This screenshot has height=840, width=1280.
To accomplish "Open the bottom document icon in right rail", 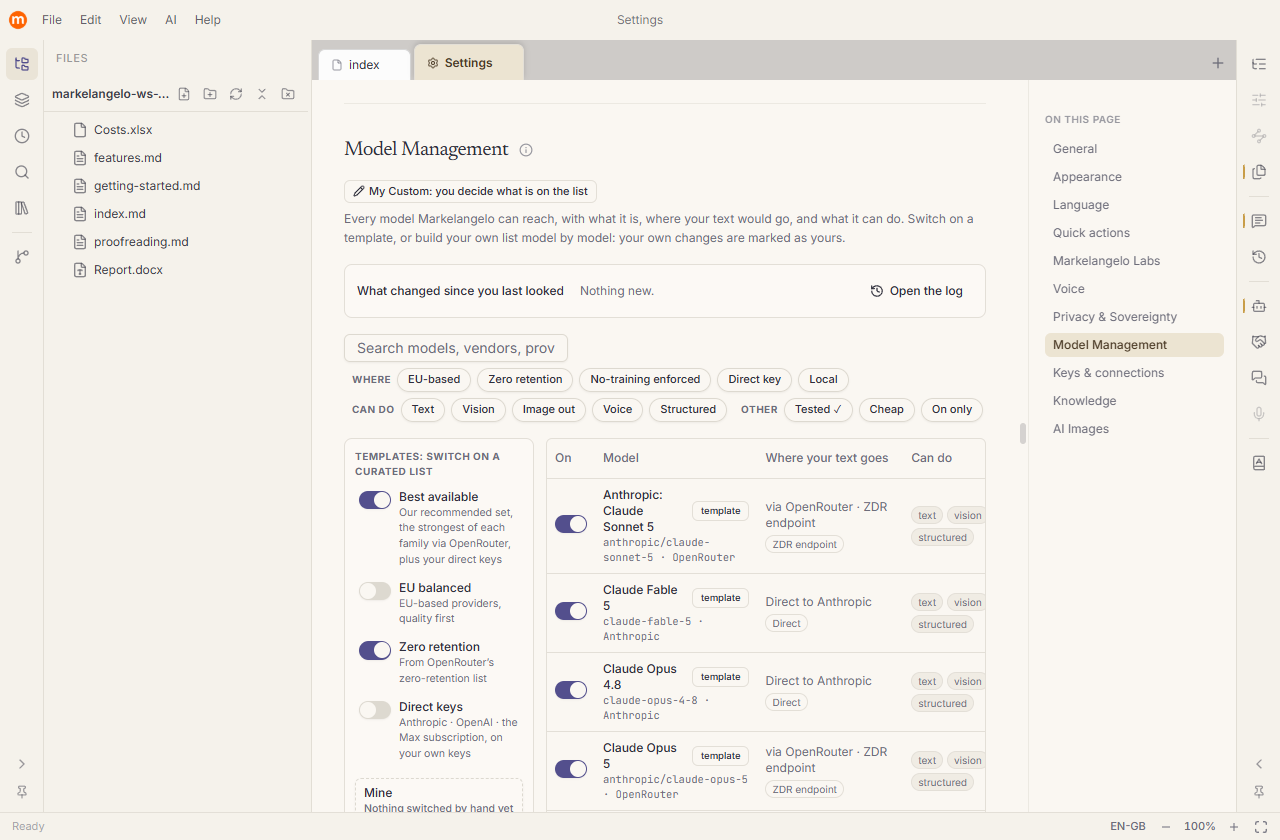I will tap(1259, 463).
